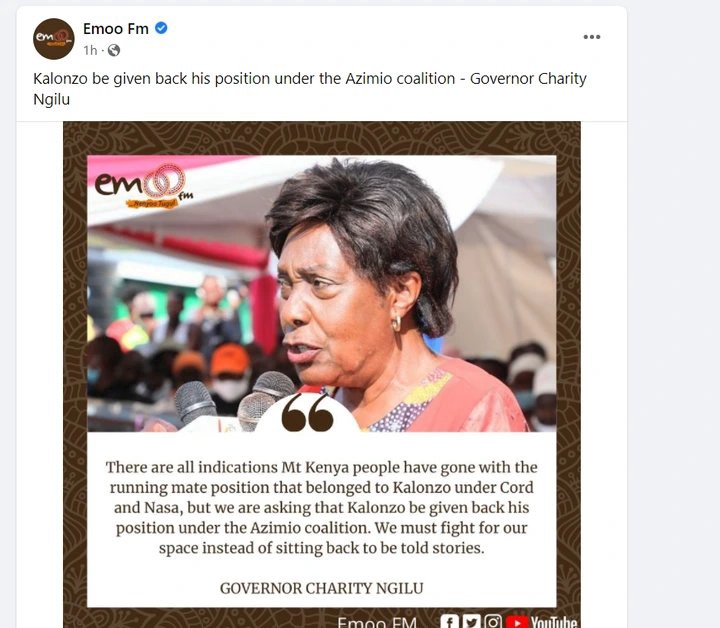Click the Emoo FM footer label
This screenshot has height=628, width=720.
pyautogui.click(x=377, y=622)
